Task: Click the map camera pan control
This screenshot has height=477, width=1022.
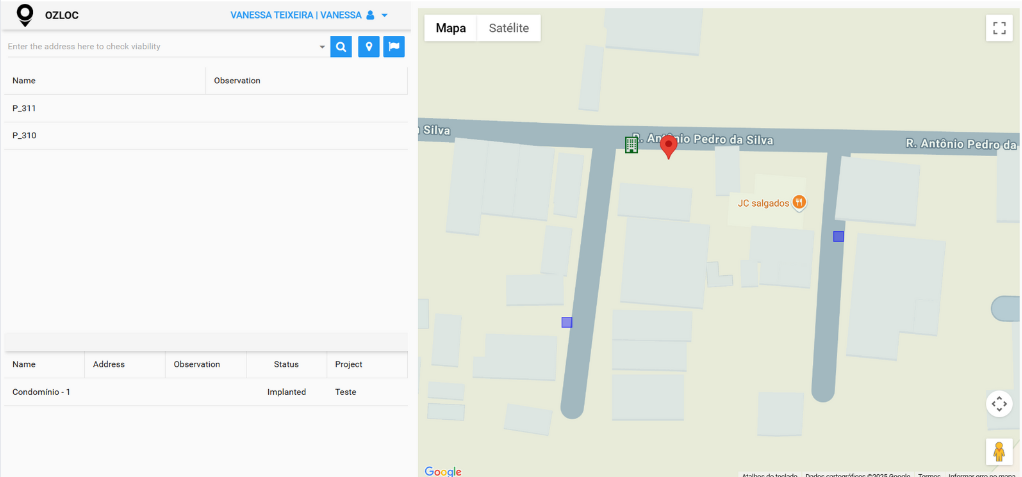Action: click(x=999, y=404)
